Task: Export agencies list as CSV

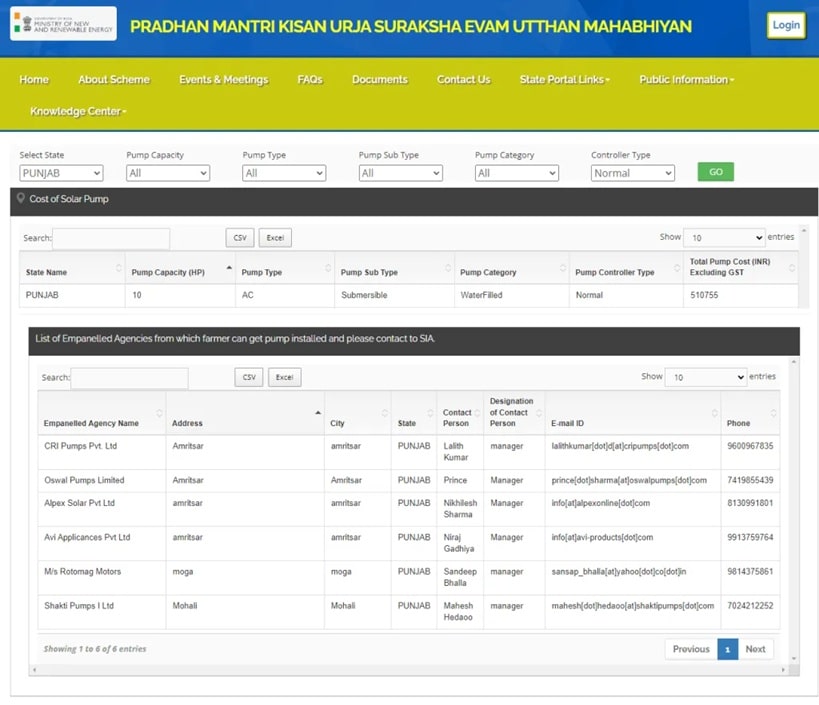Action: (249, 377)
